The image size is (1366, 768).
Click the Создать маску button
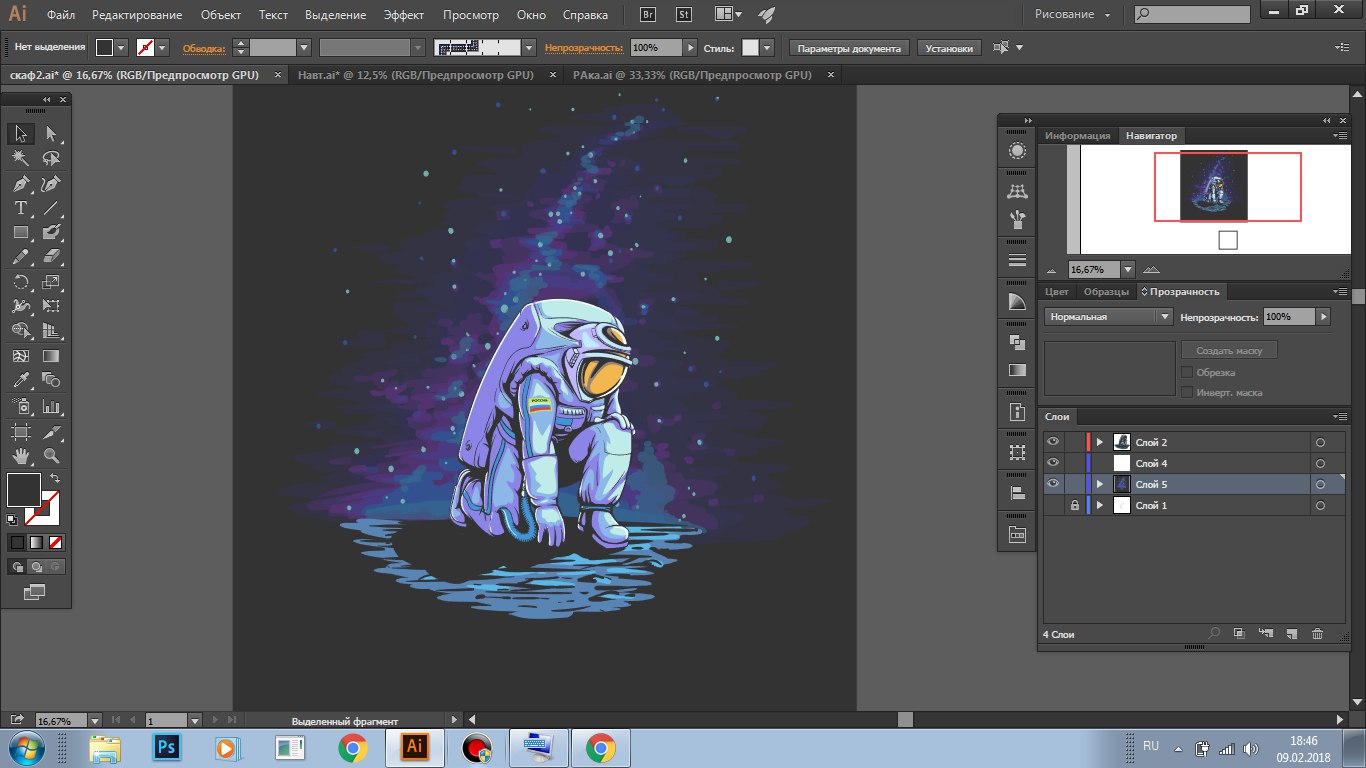click(x=1229, y=351)
